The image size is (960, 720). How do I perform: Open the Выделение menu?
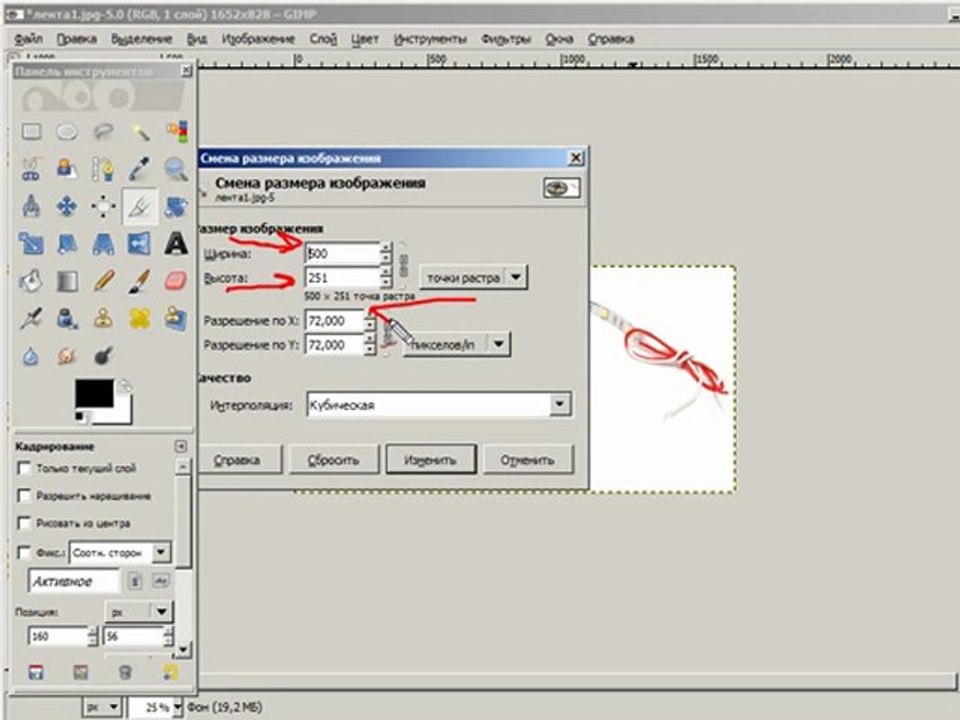[x=141, y=39]
